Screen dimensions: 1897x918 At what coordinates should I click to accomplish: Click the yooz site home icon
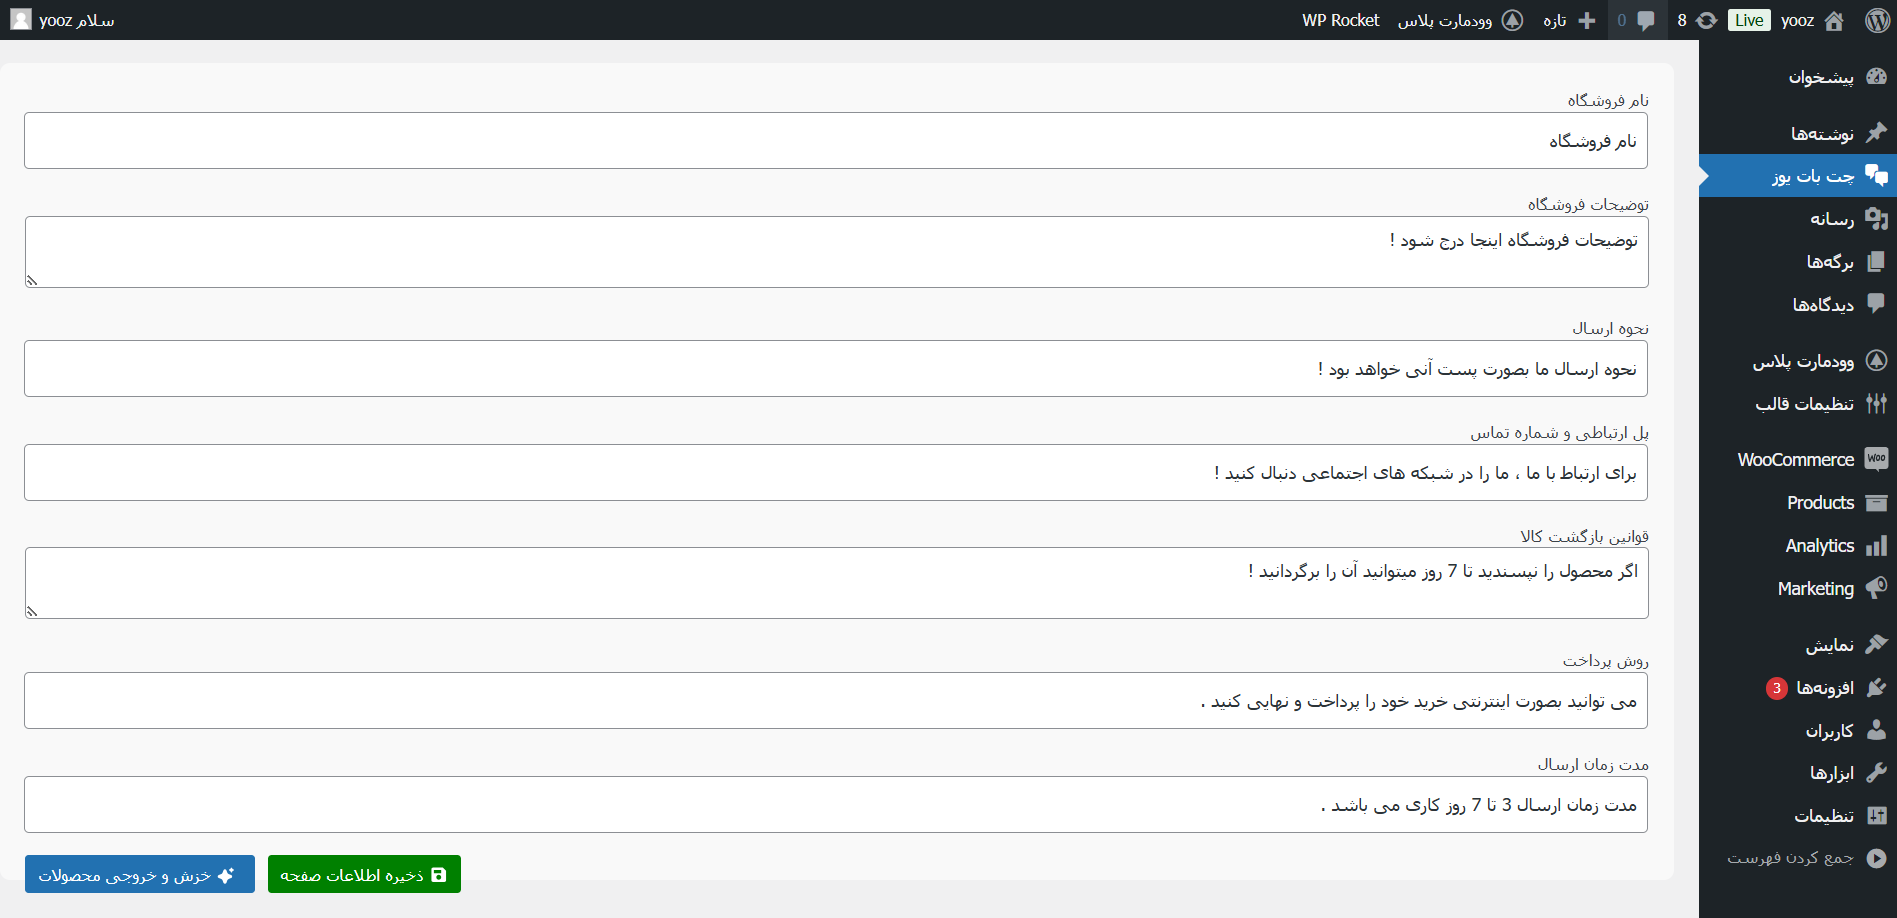(x=1834, y=20)
